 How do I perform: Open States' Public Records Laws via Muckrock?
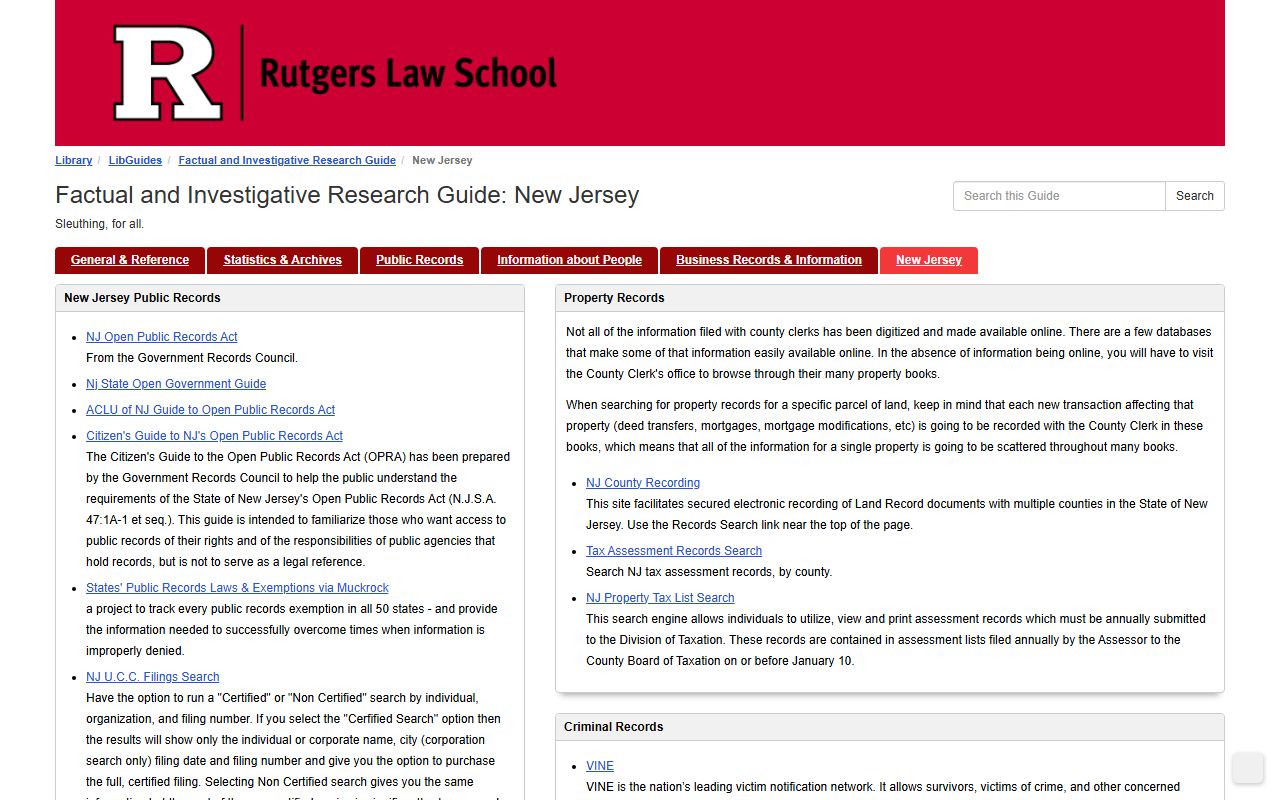(237, 588)
